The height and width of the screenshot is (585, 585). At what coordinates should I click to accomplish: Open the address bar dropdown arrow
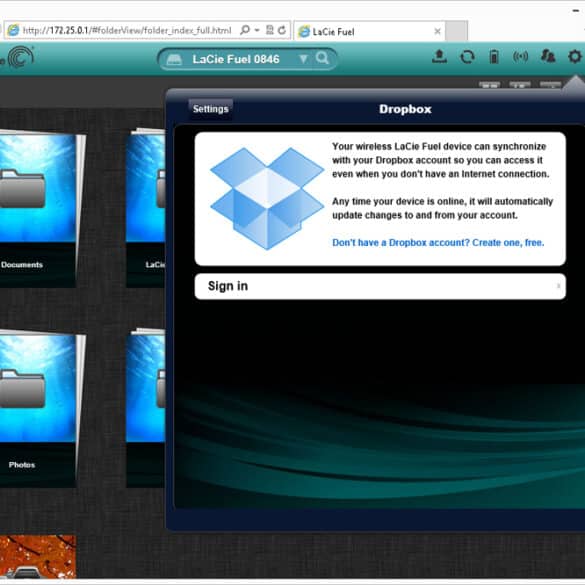click(257, 30)
